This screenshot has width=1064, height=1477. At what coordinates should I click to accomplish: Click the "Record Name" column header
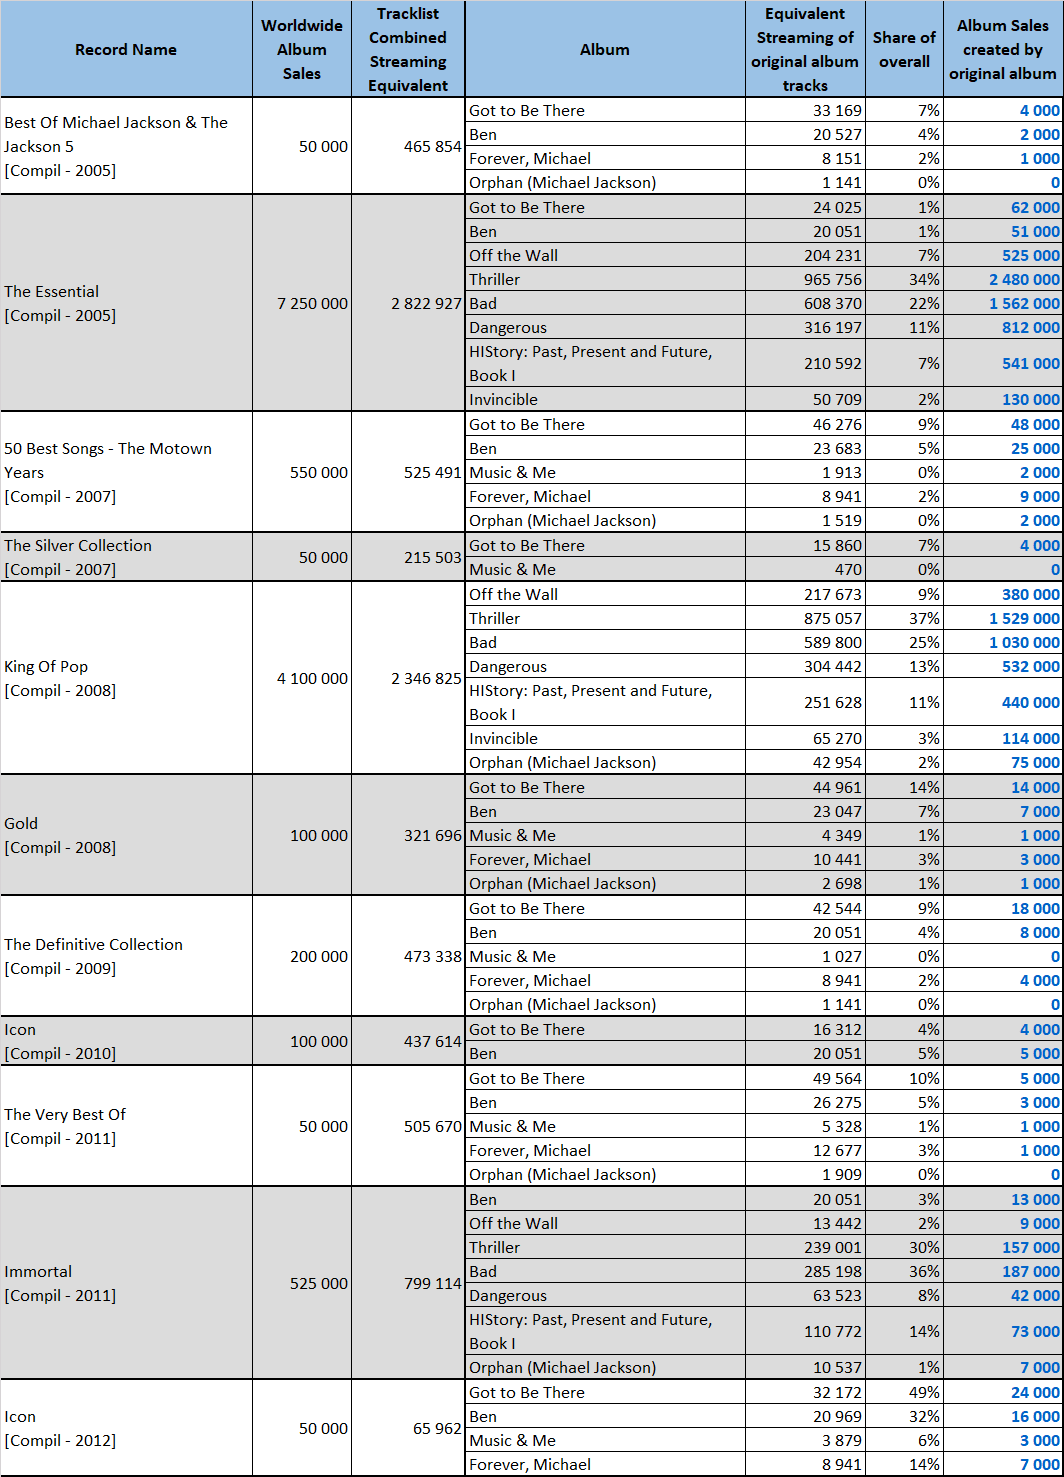(x=126, y=49)
